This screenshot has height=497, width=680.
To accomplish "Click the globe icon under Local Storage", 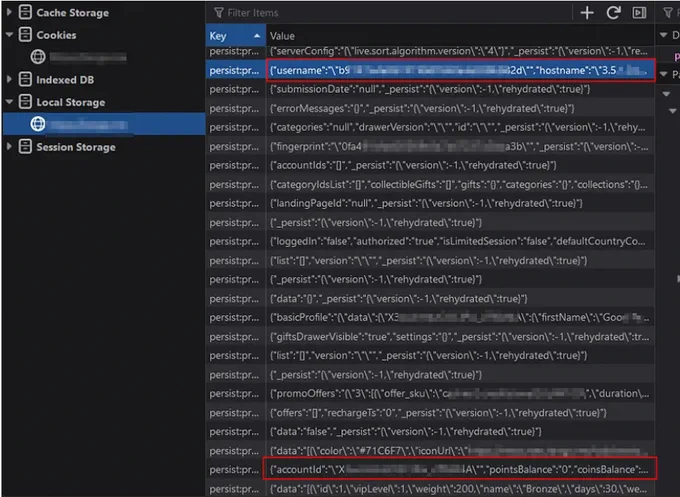I will 38,124.
